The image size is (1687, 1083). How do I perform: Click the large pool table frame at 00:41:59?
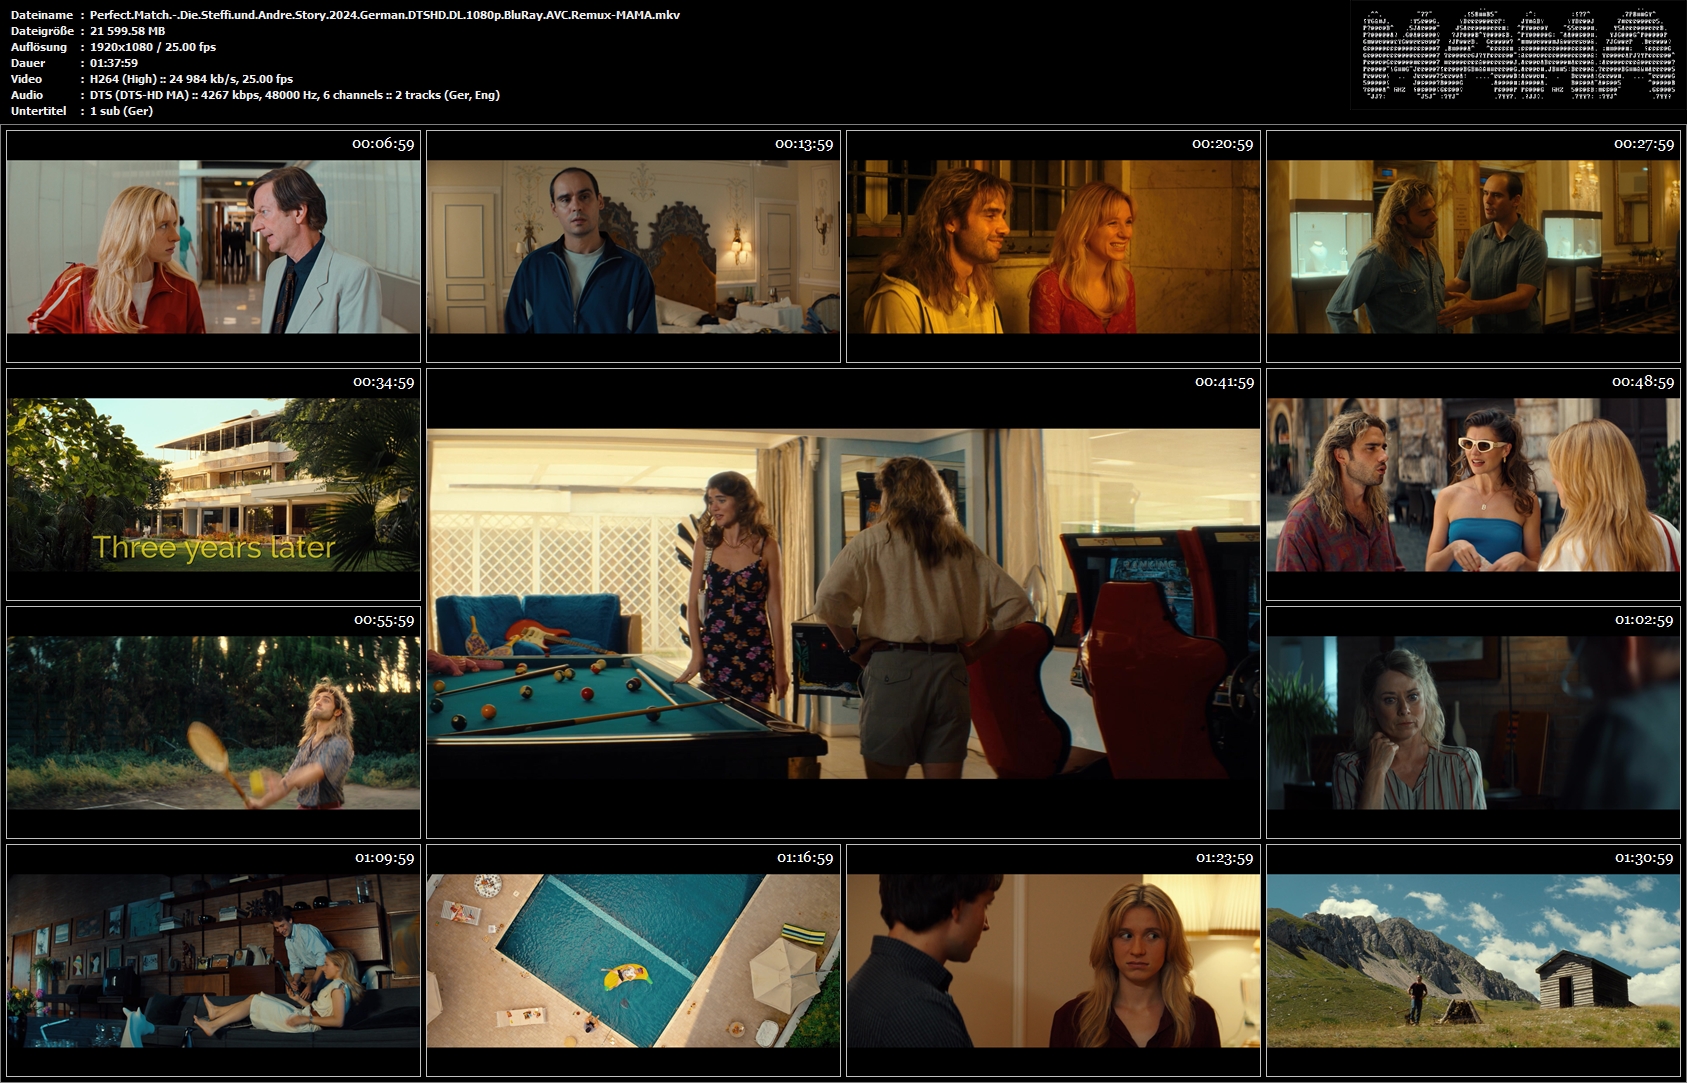[843, 603]
